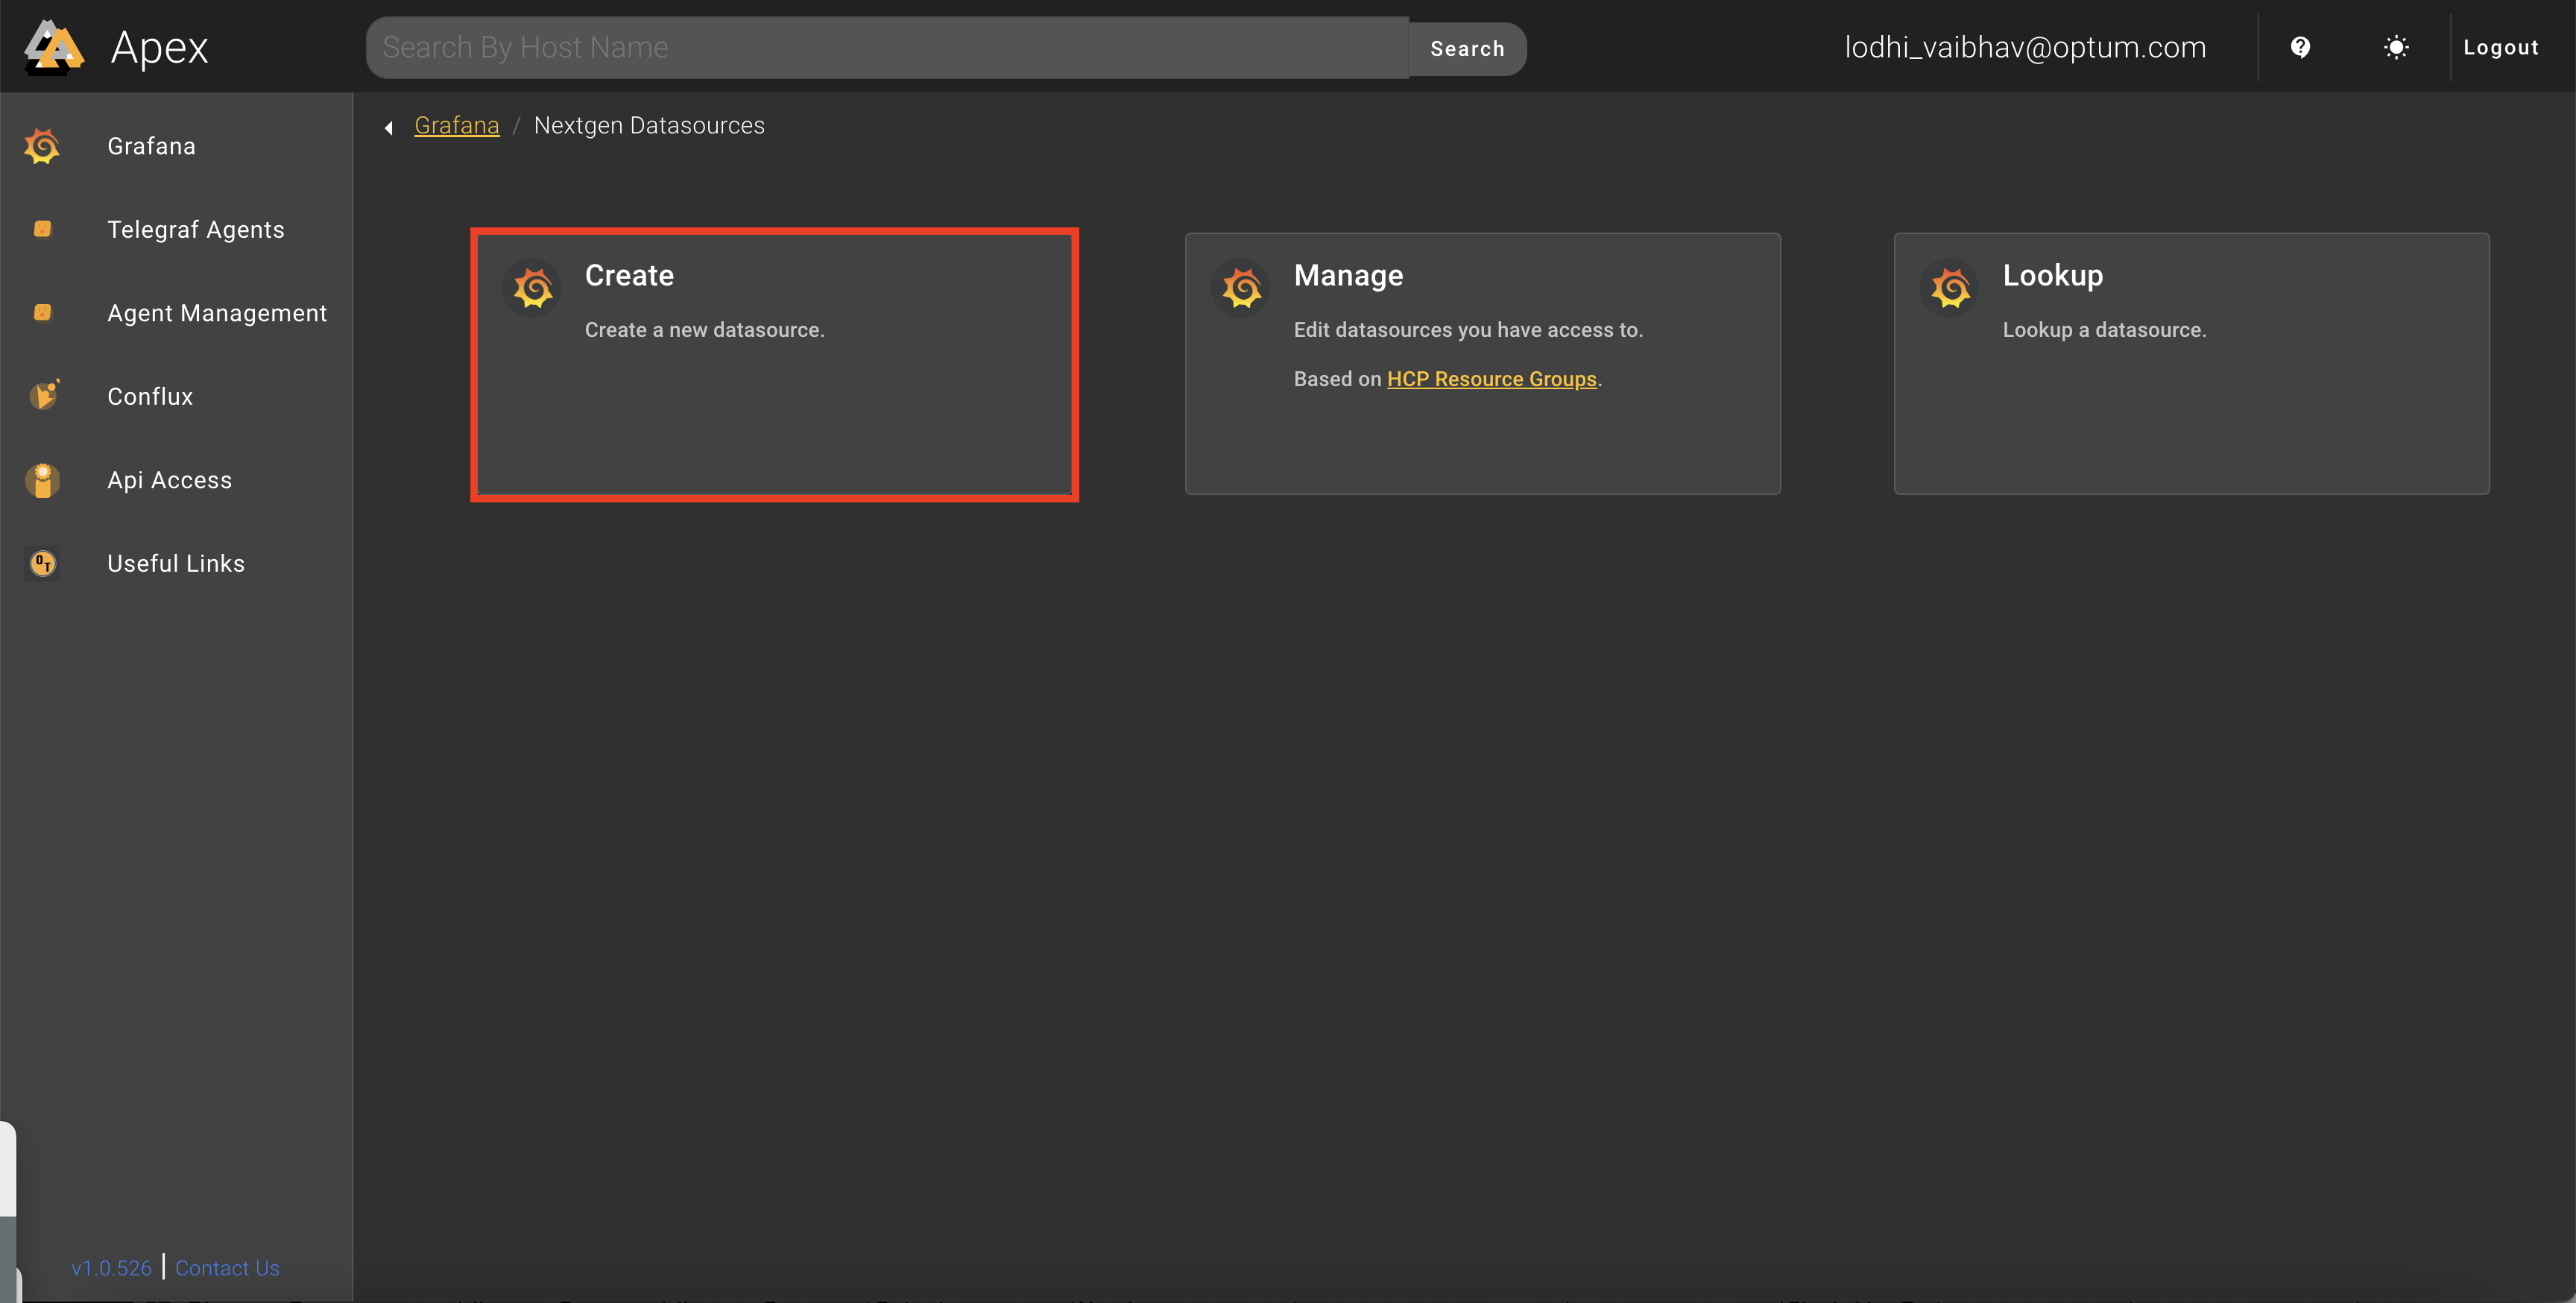This screenshot has height=1303, width=2576.
Task: Open the Lookup datasource card
Action: tap(2192, 364)
